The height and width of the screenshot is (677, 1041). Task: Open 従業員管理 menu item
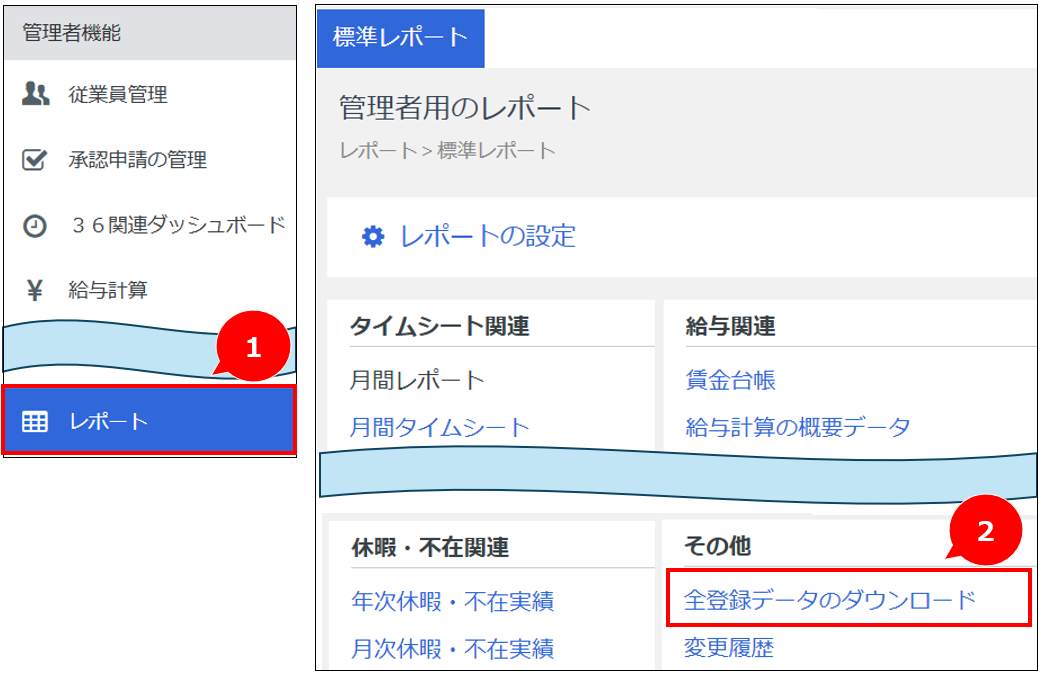click(x=117, y=95)
